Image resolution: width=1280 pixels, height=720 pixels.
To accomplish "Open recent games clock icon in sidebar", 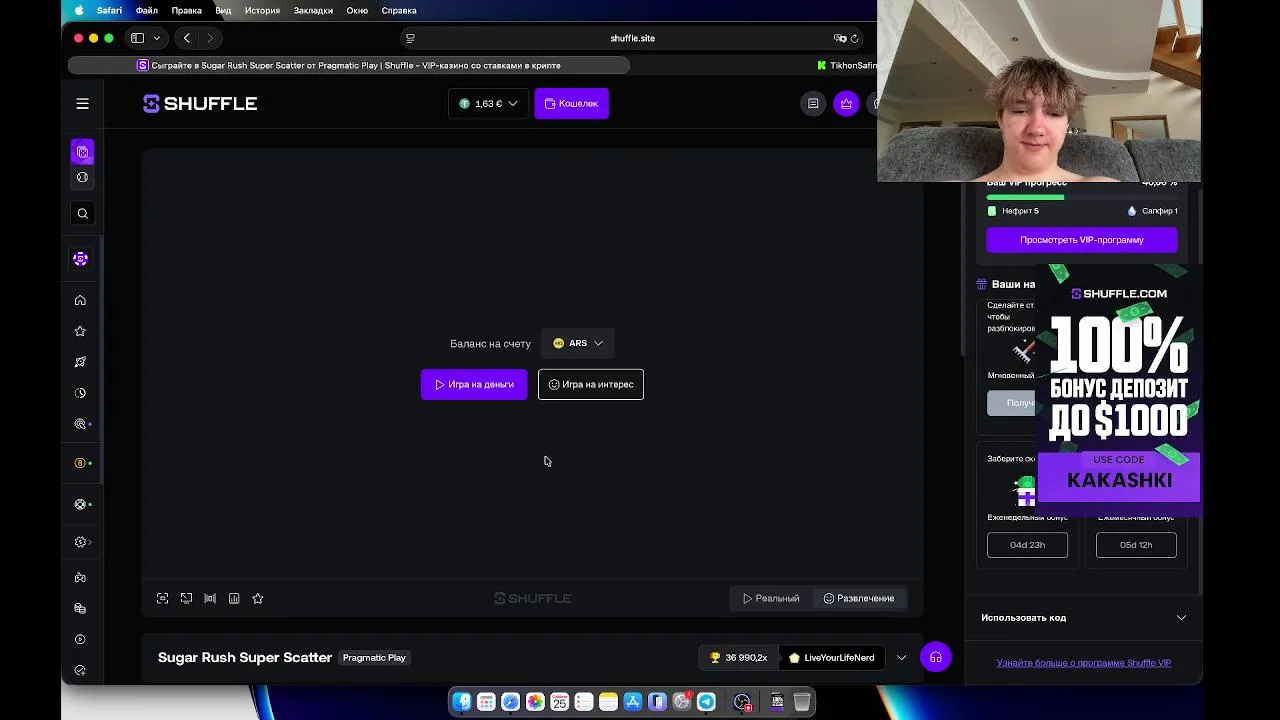I will (81, 393).
